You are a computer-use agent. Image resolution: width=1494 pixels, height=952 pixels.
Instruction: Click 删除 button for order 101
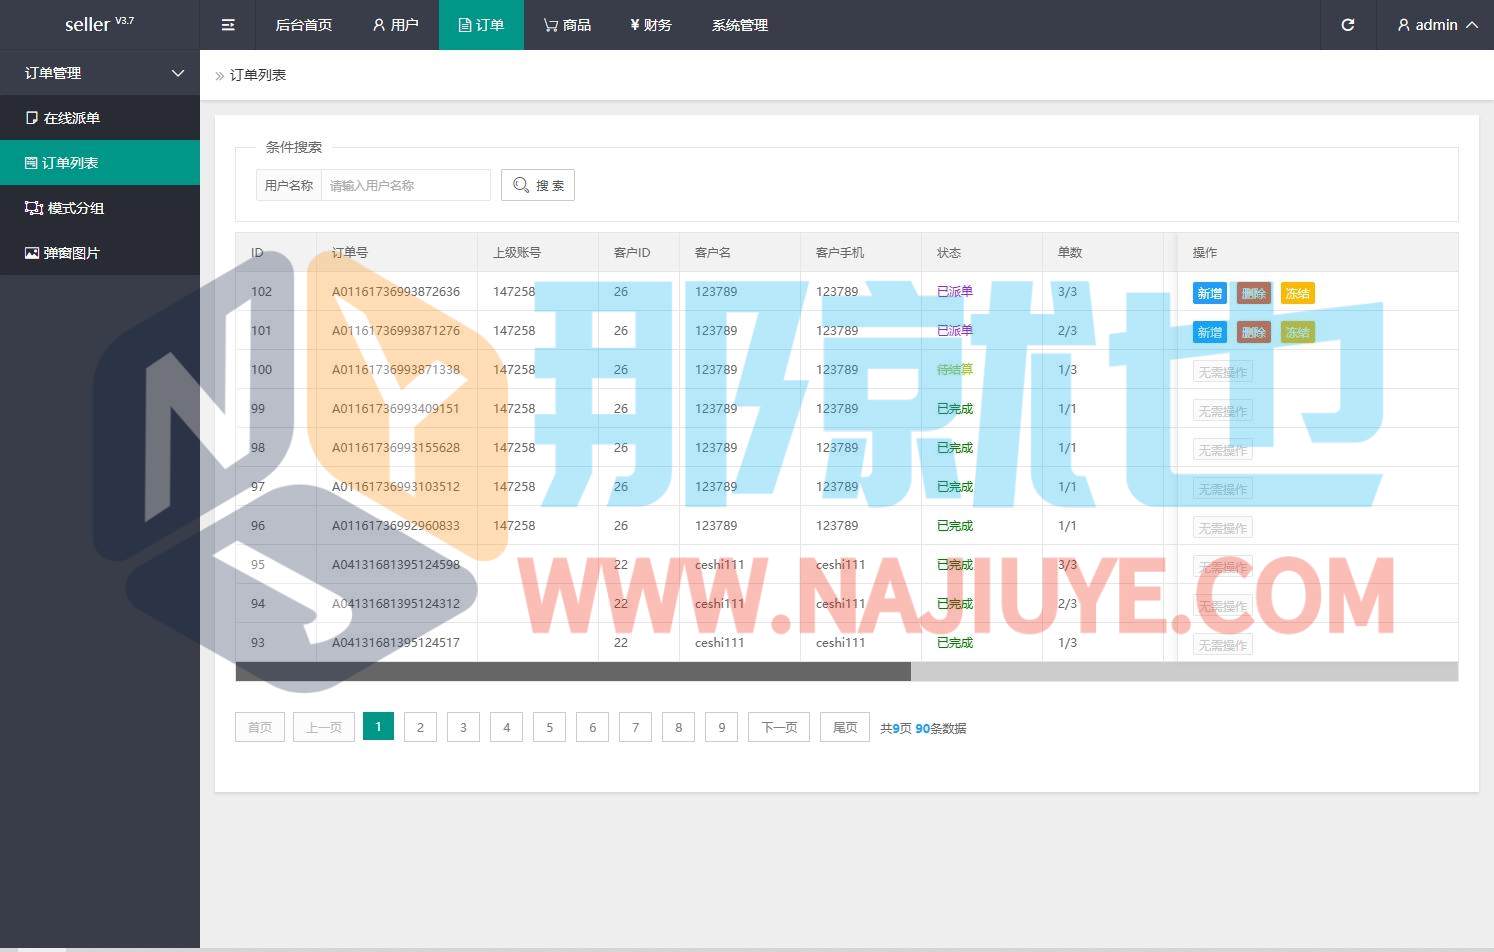tap(1253, 332)
